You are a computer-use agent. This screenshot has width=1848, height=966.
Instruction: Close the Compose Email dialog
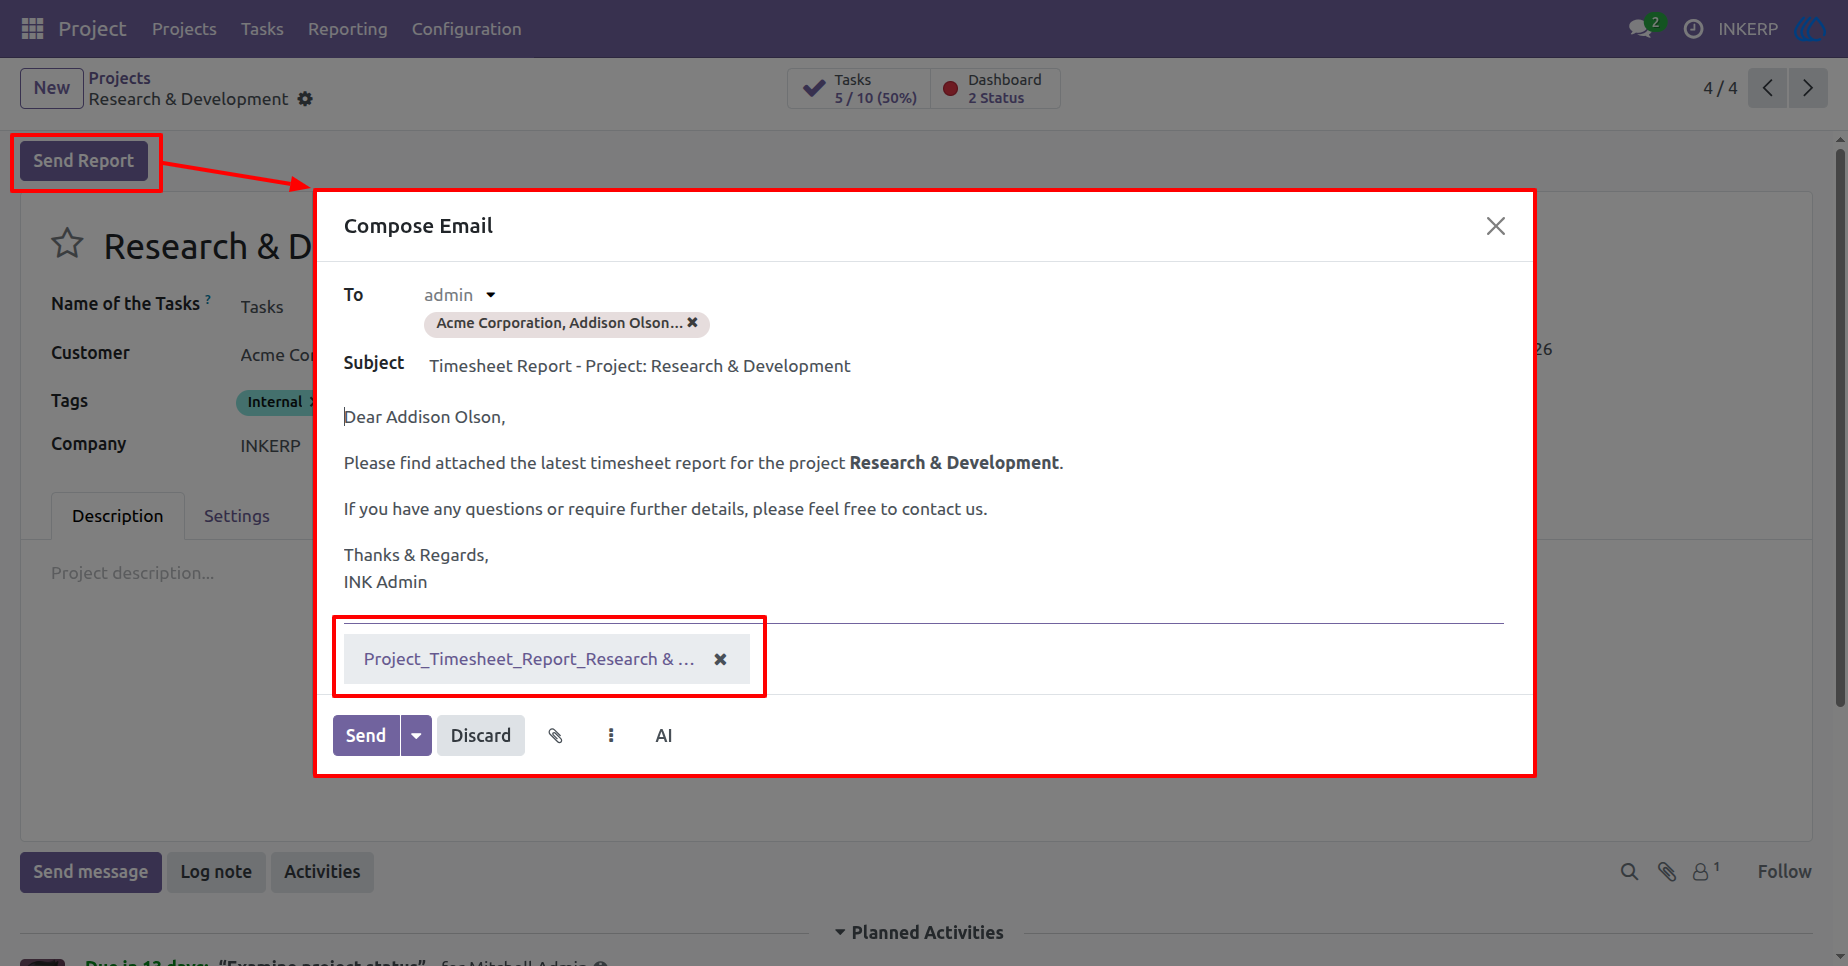1495,226
